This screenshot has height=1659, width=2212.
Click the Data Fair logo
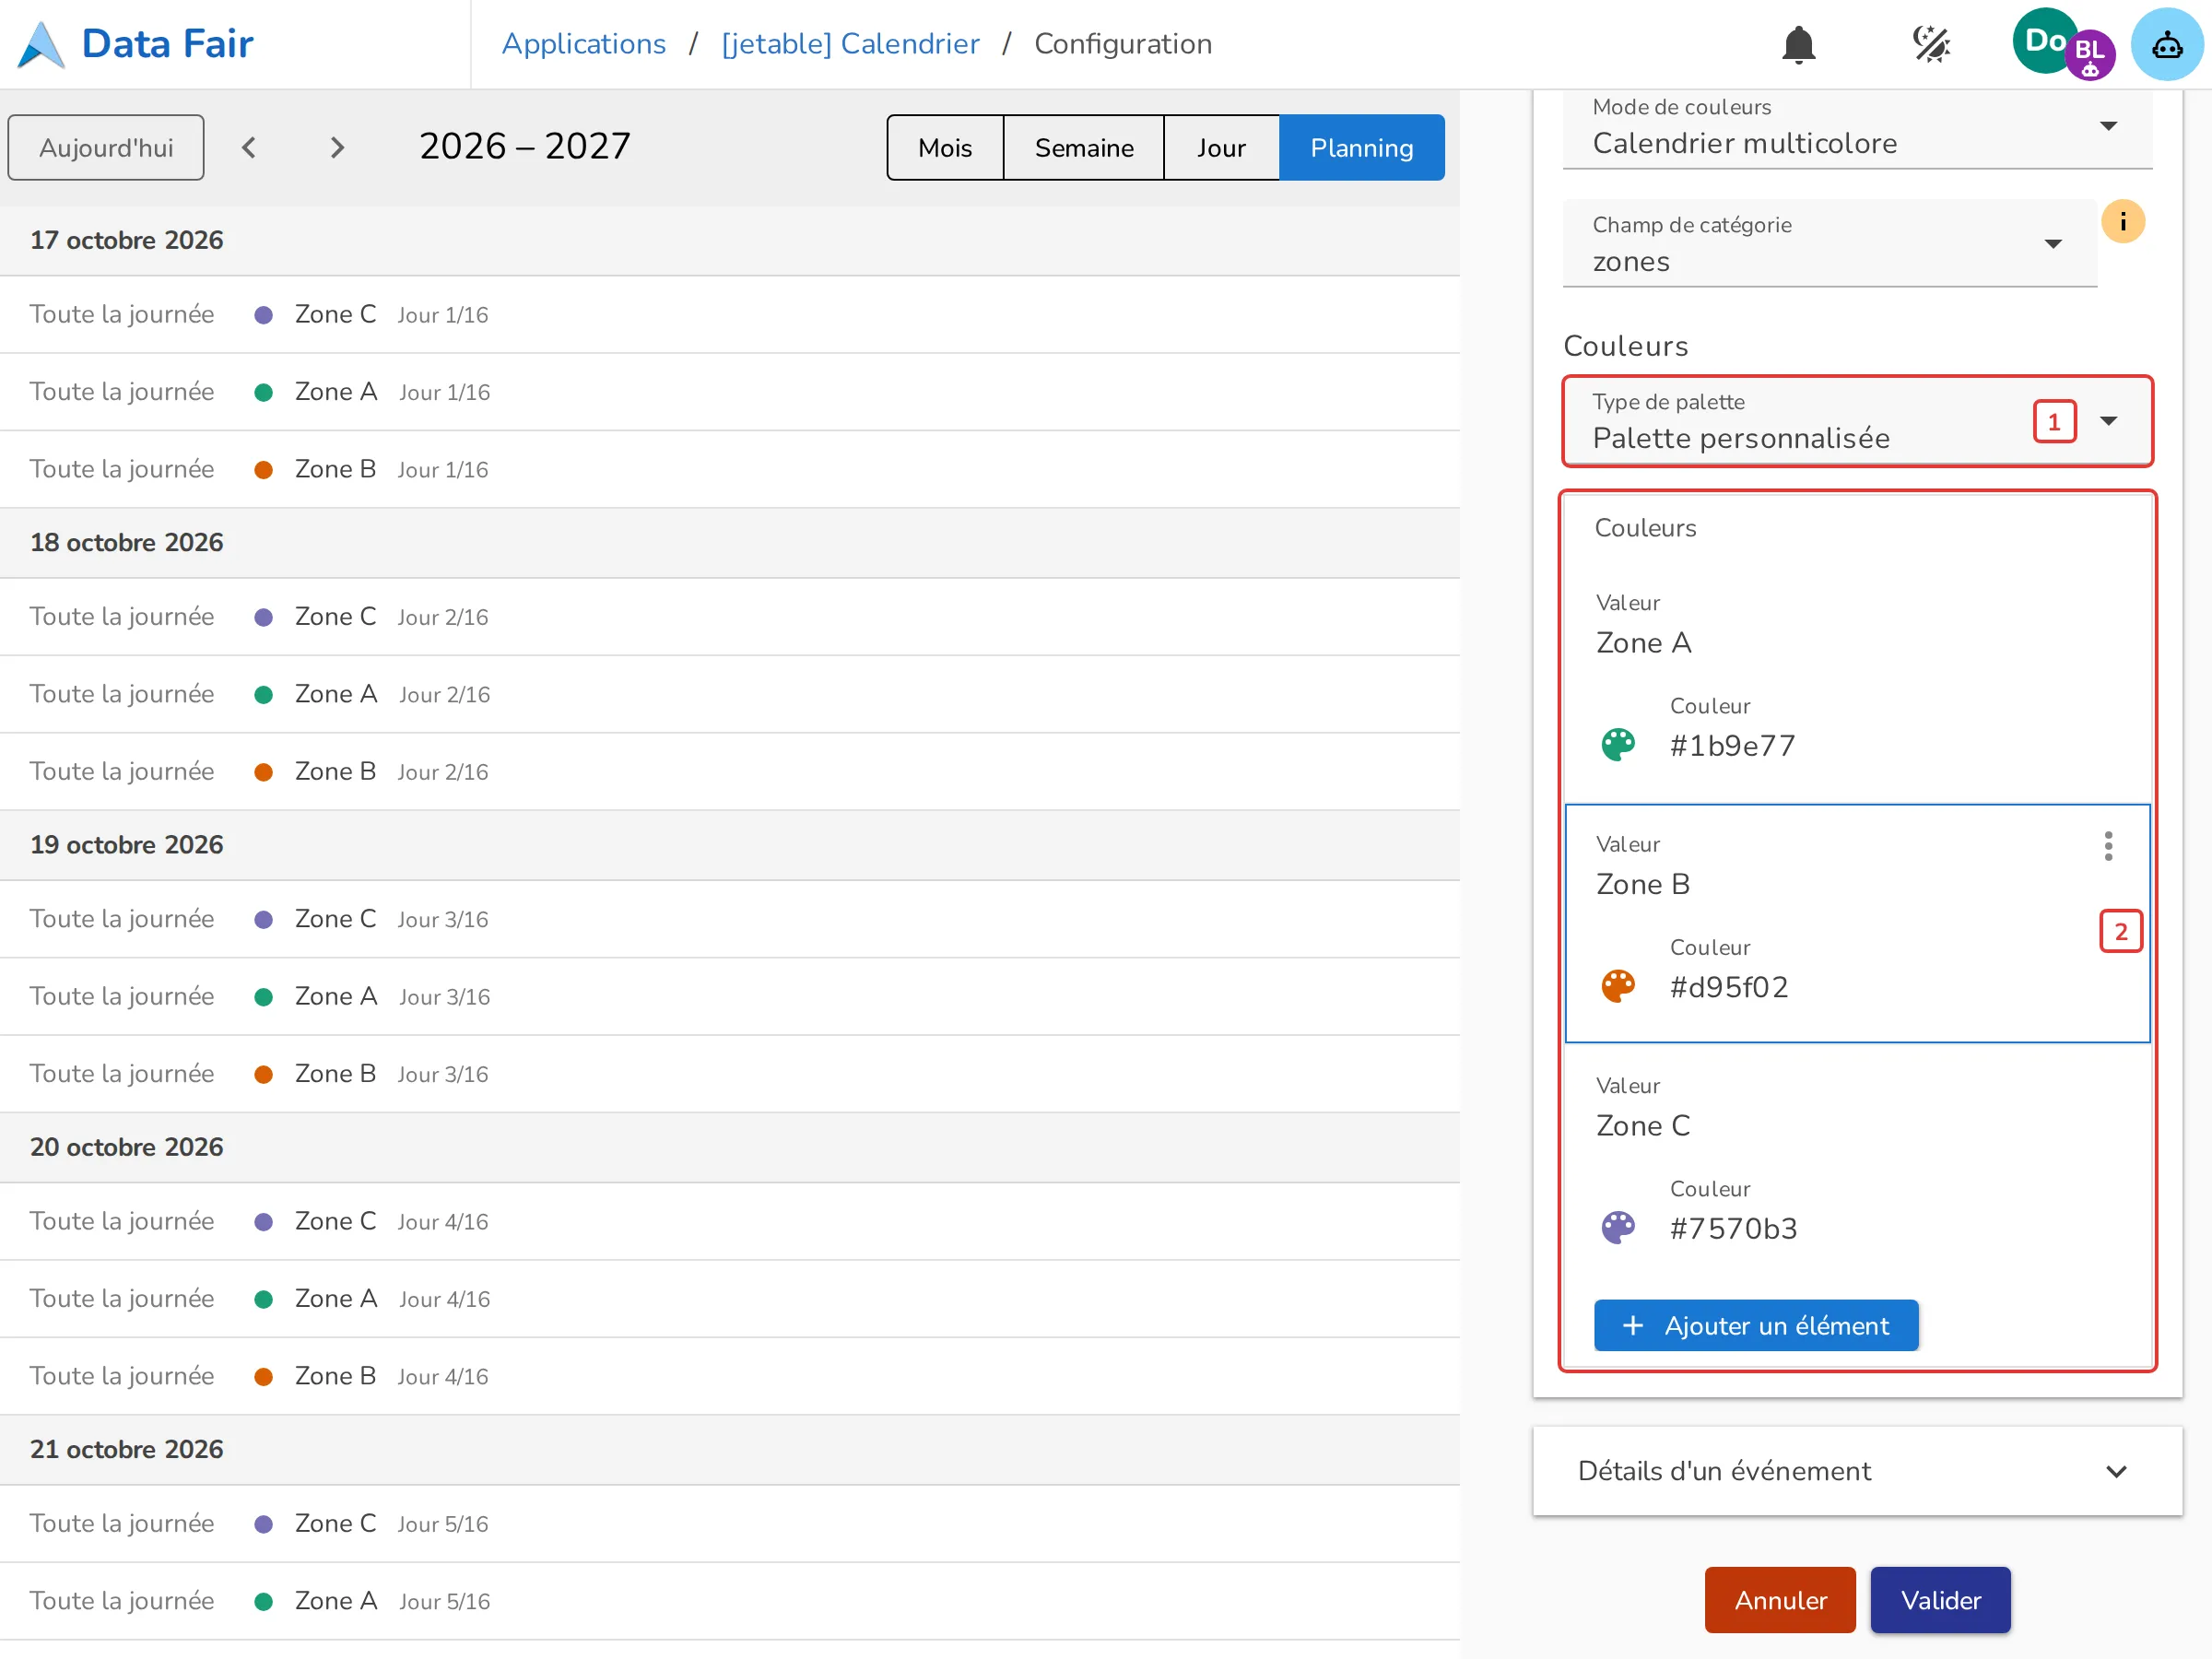point(136,44)
